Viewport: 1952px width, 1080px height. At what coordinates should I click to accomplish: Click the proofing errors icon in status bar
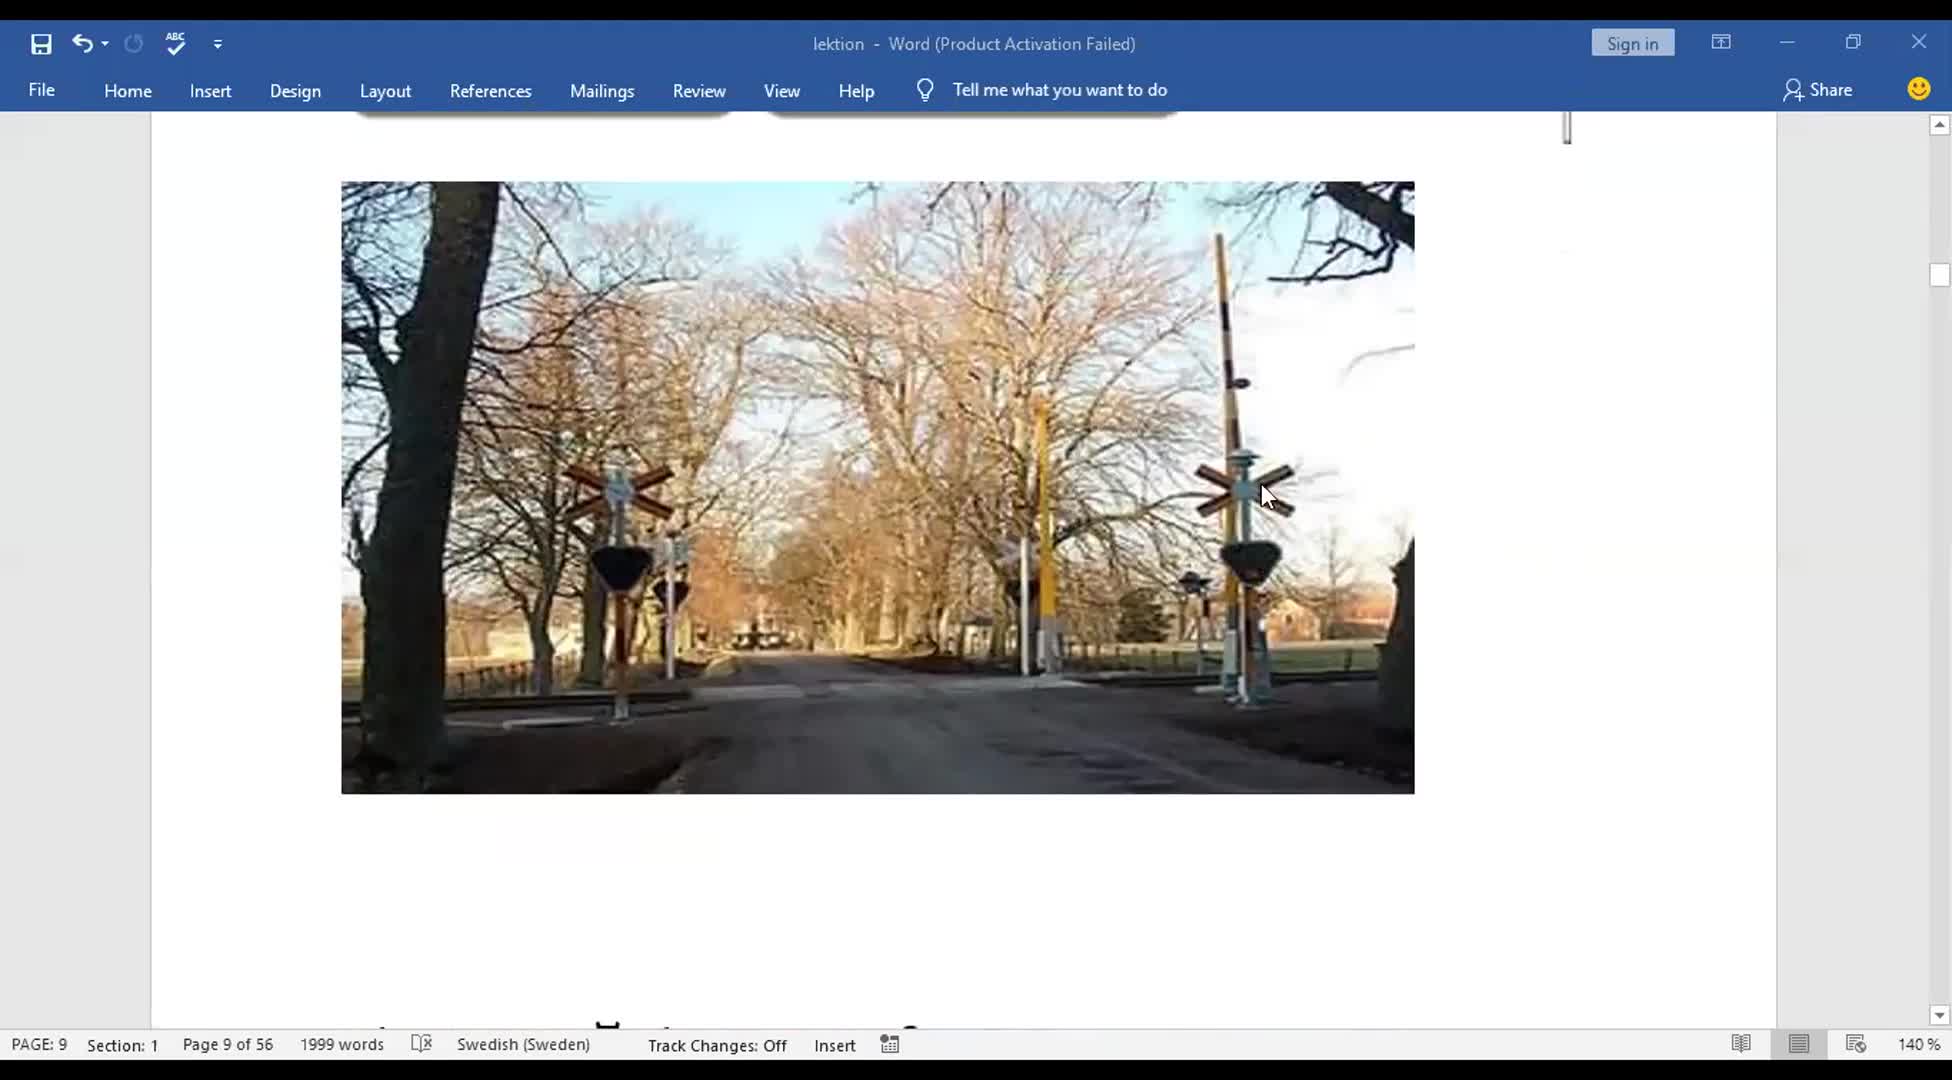pyautogui.click(x=422, y=1044)
